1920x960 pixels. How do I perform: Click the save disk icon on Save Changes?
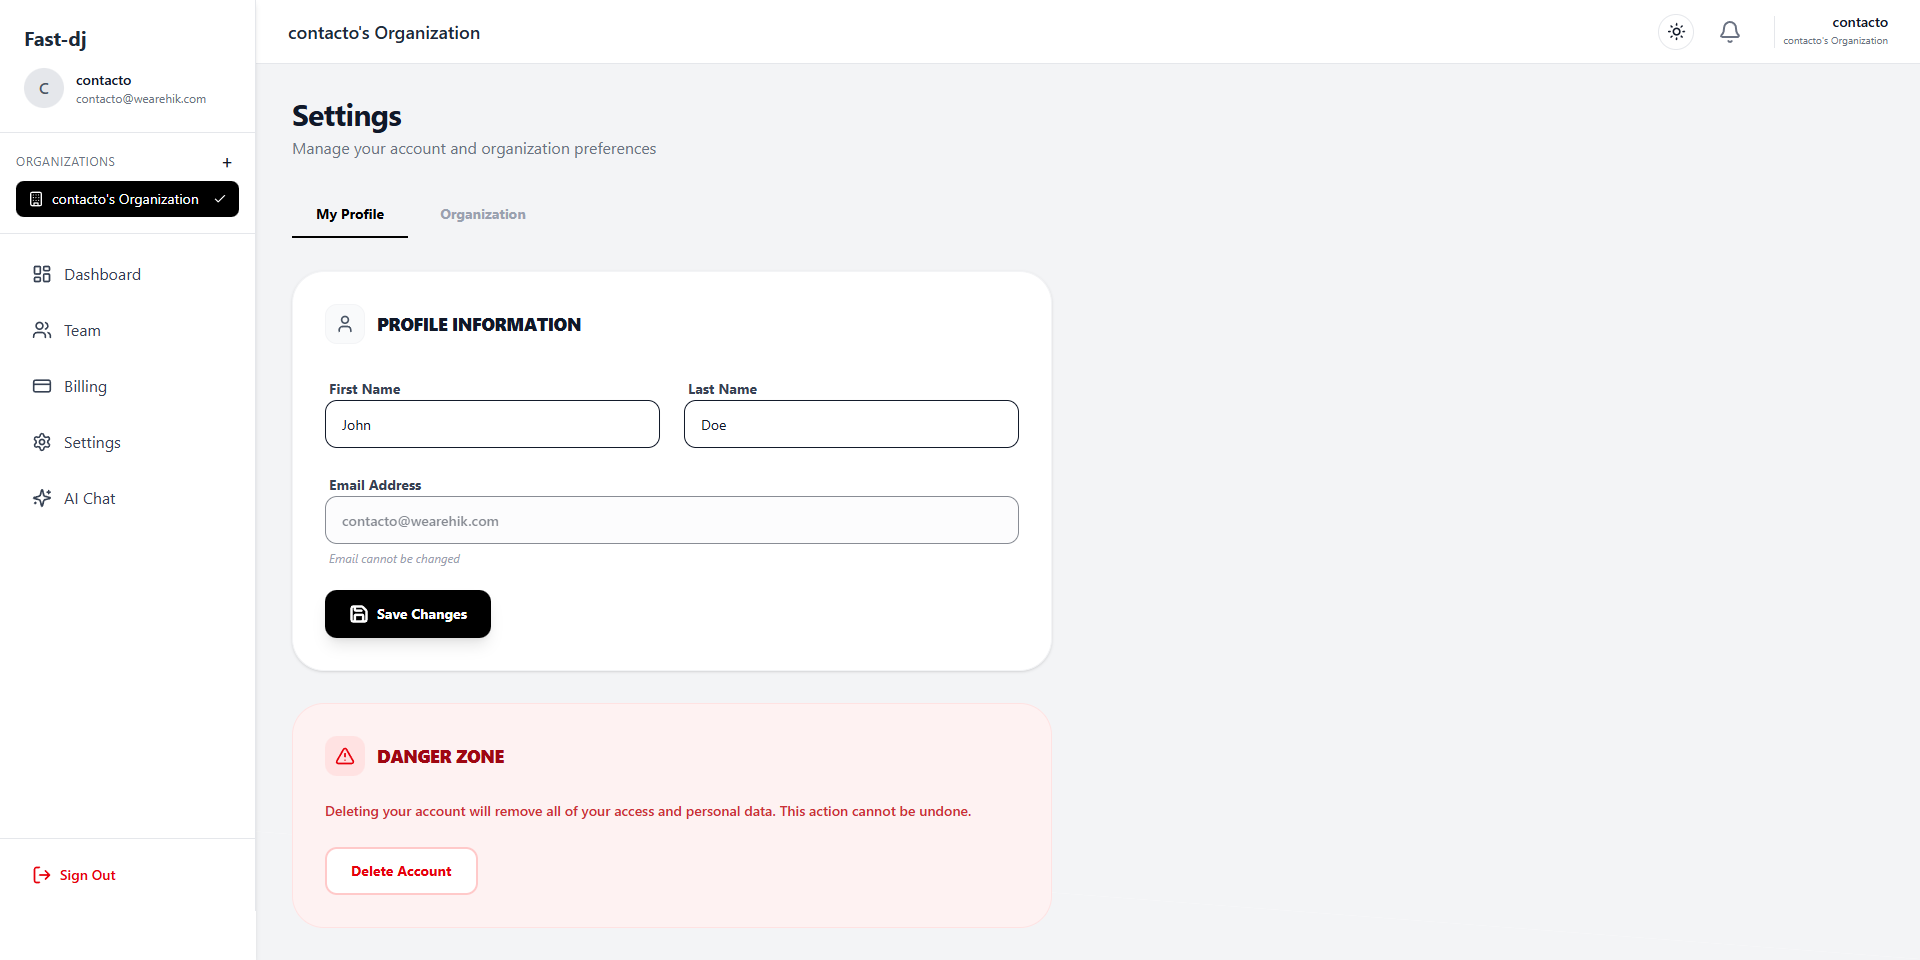click(x=358, y=614)
